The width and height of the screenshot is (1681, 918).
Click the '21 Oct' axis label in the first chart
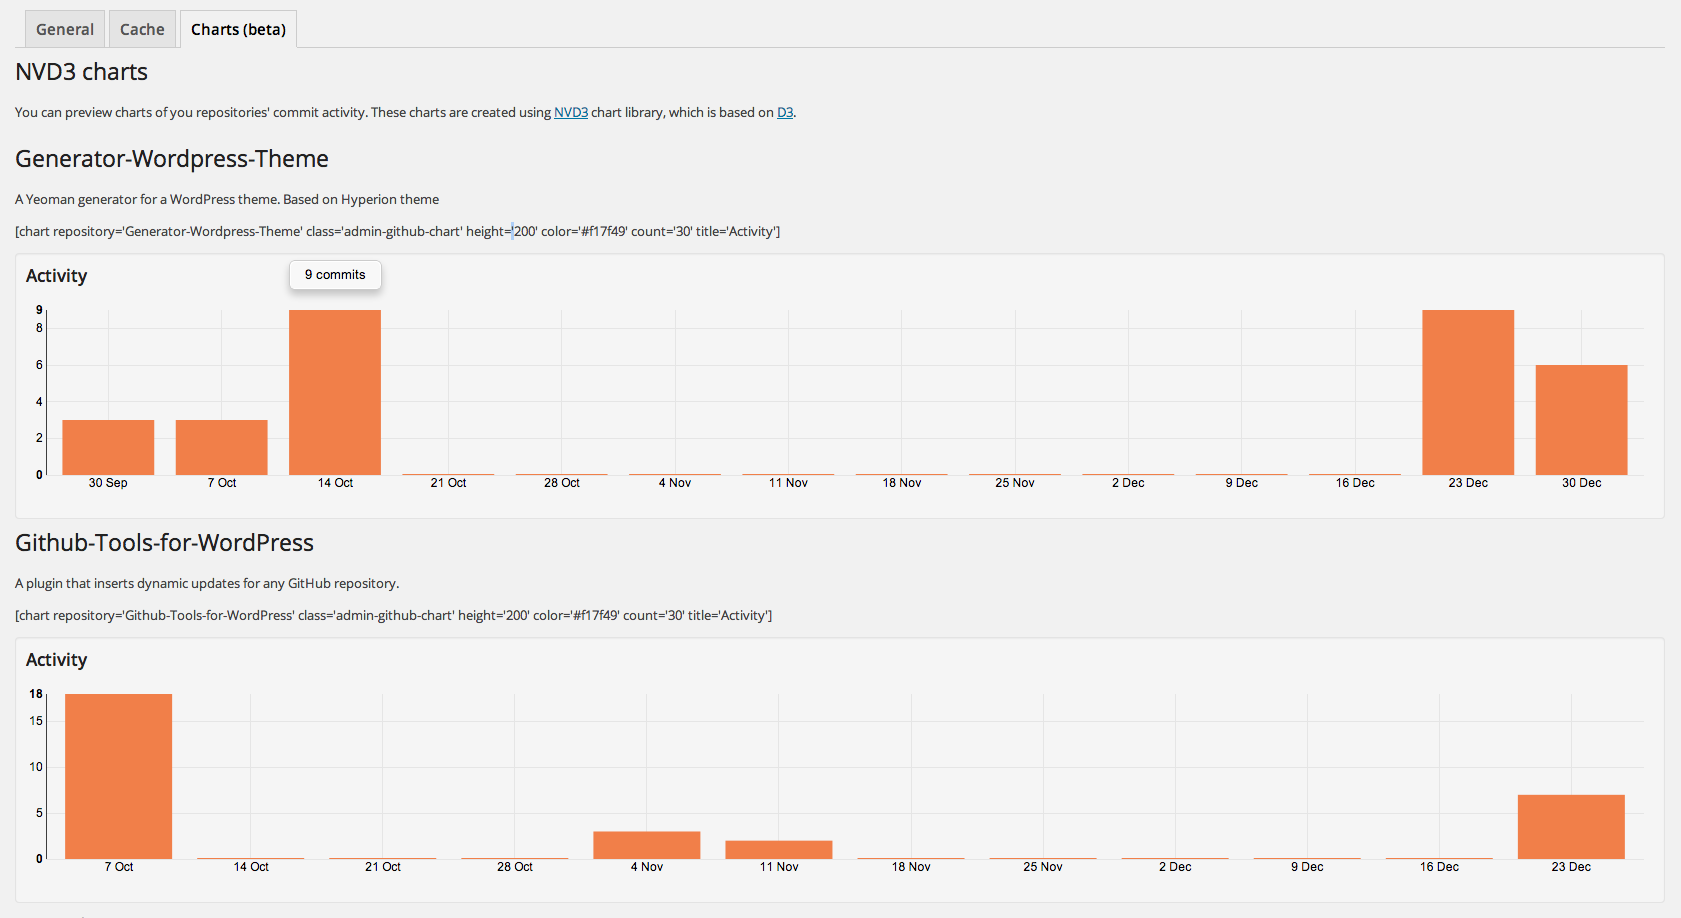[449, 483]
